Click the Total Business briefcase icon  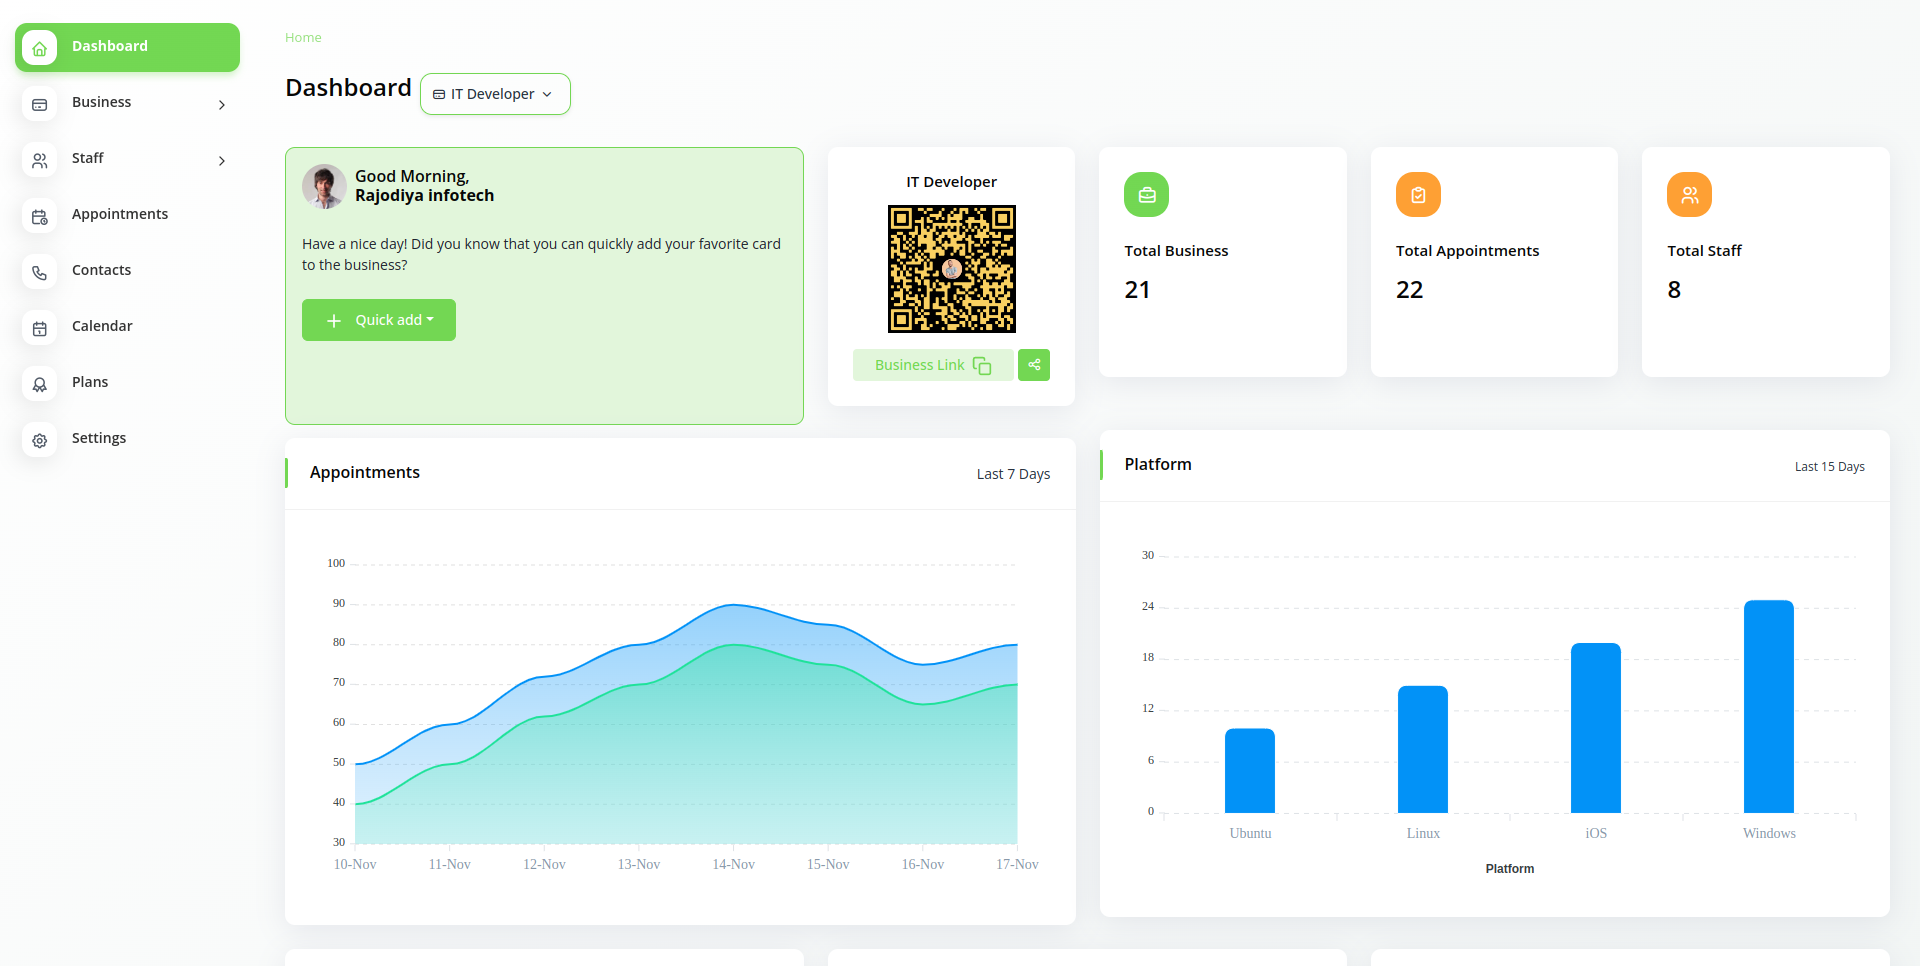click(1146, 195)
